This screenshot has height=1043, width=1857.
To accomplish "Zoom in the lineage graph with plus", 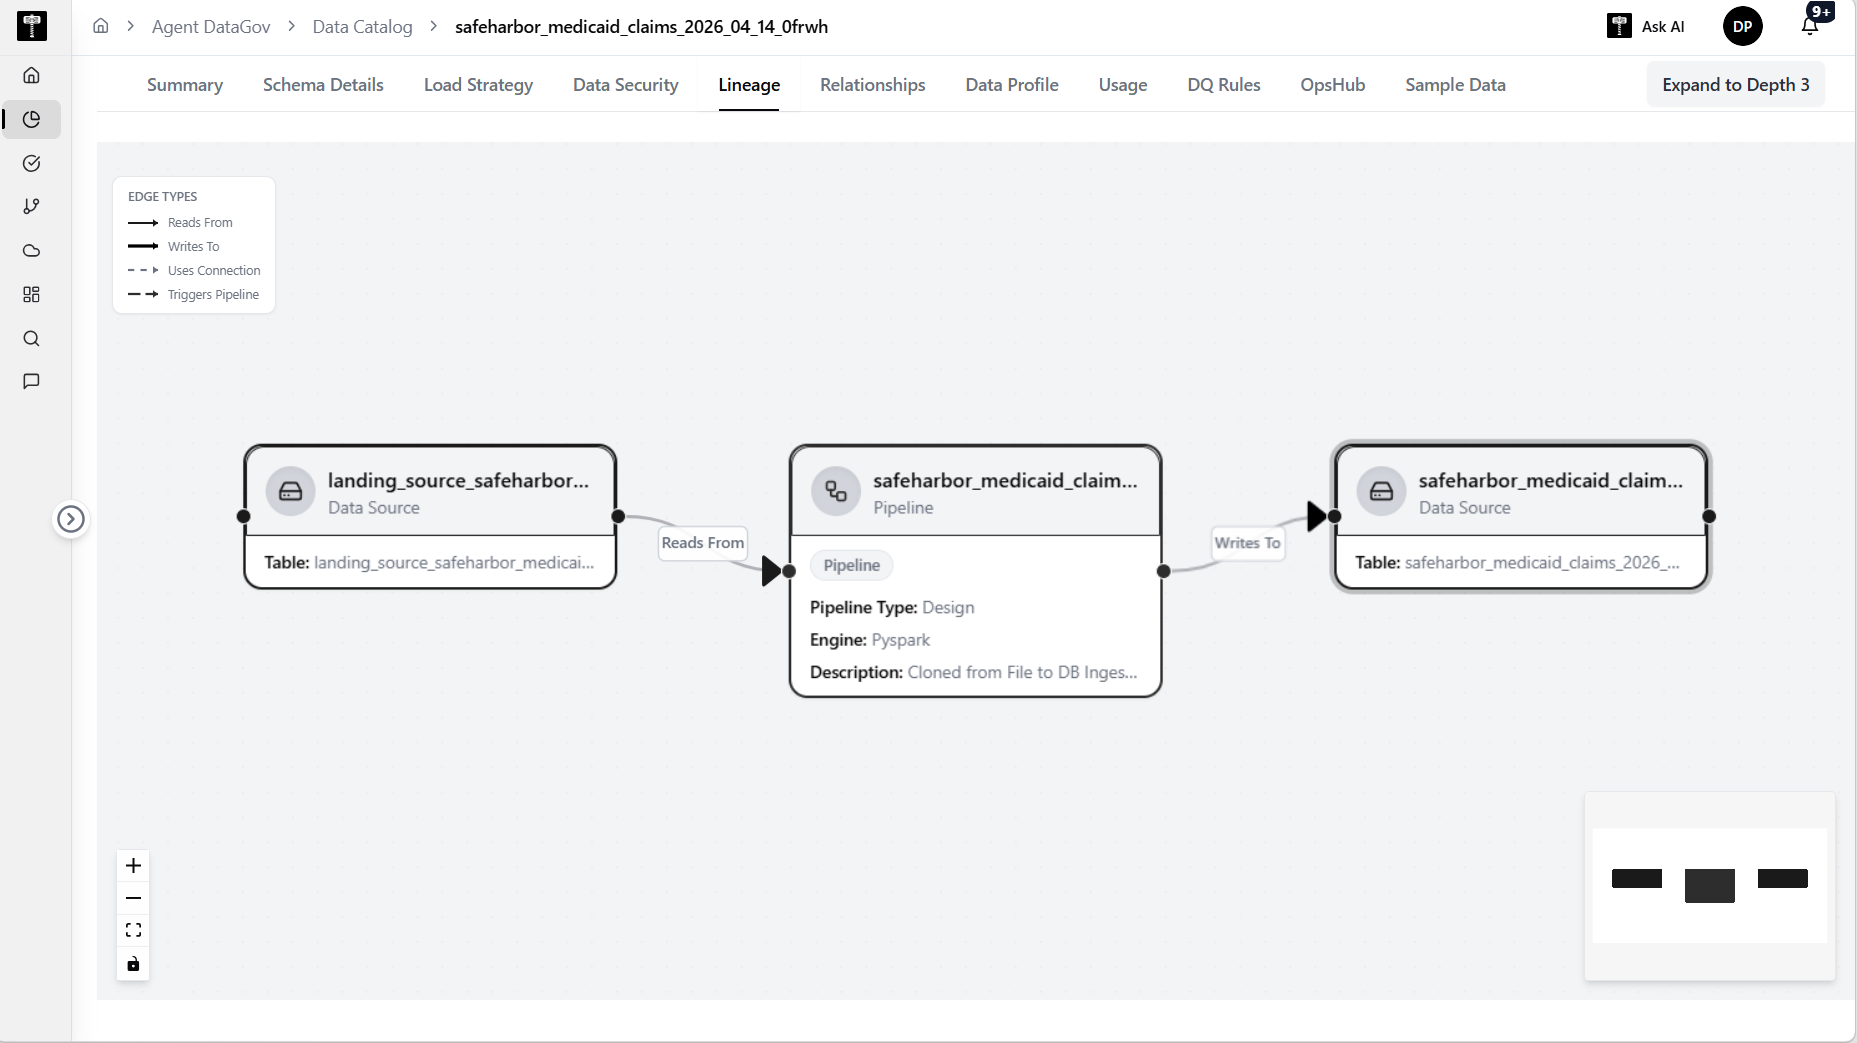I will tap(133, 866).
